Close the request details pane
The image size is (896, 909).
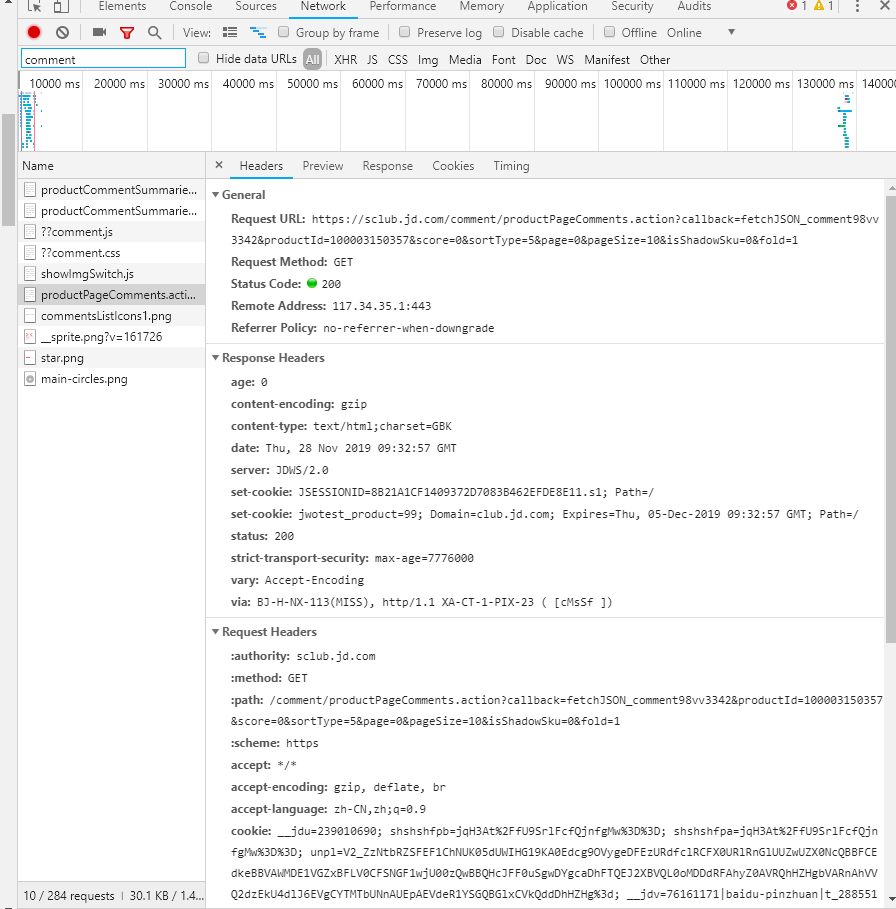tap(219, 165)
